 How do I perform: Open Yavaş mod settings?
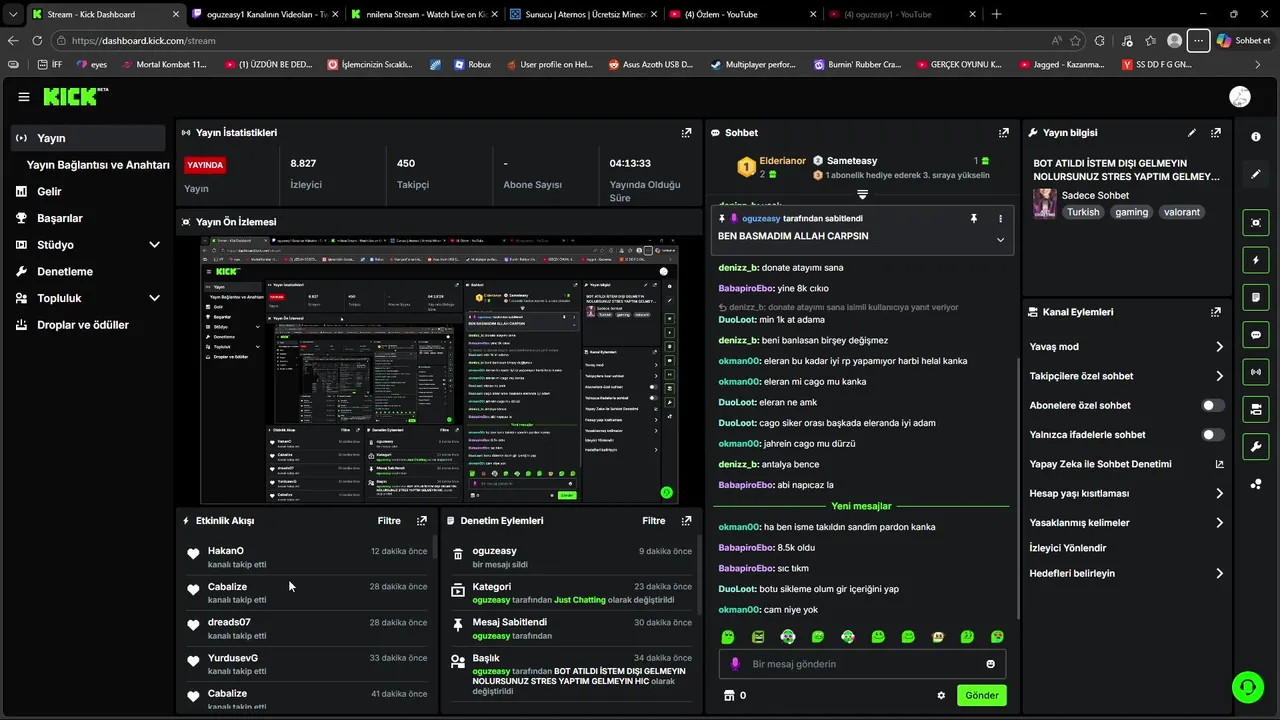[1125, 347]
